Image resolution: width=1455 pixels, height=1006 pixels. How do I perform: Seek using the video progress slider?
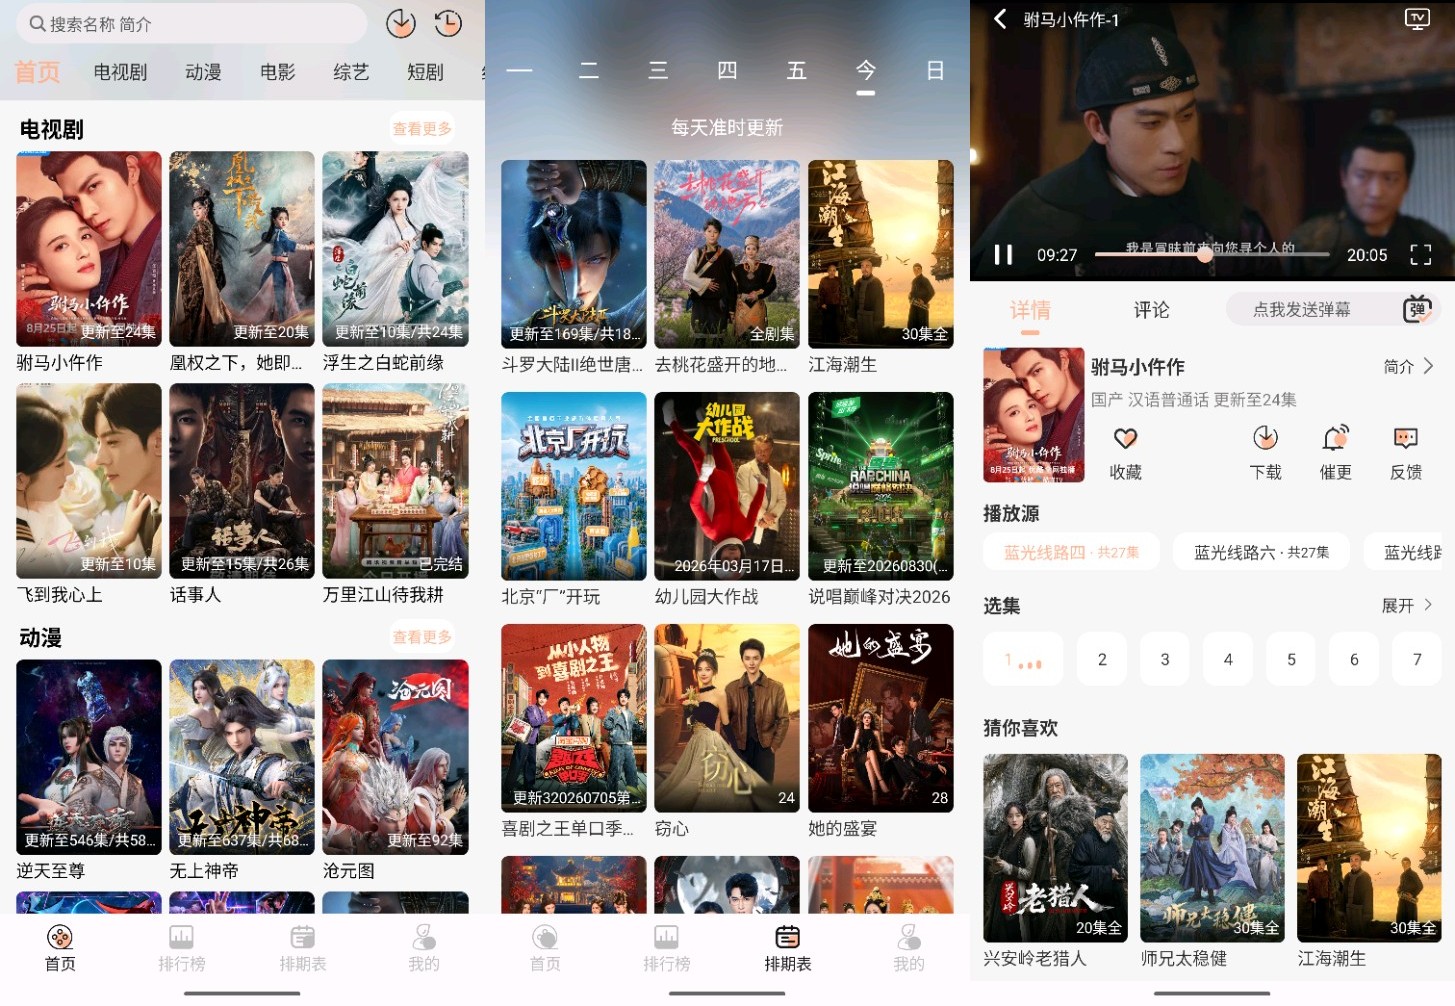[x=1211, y=254]
